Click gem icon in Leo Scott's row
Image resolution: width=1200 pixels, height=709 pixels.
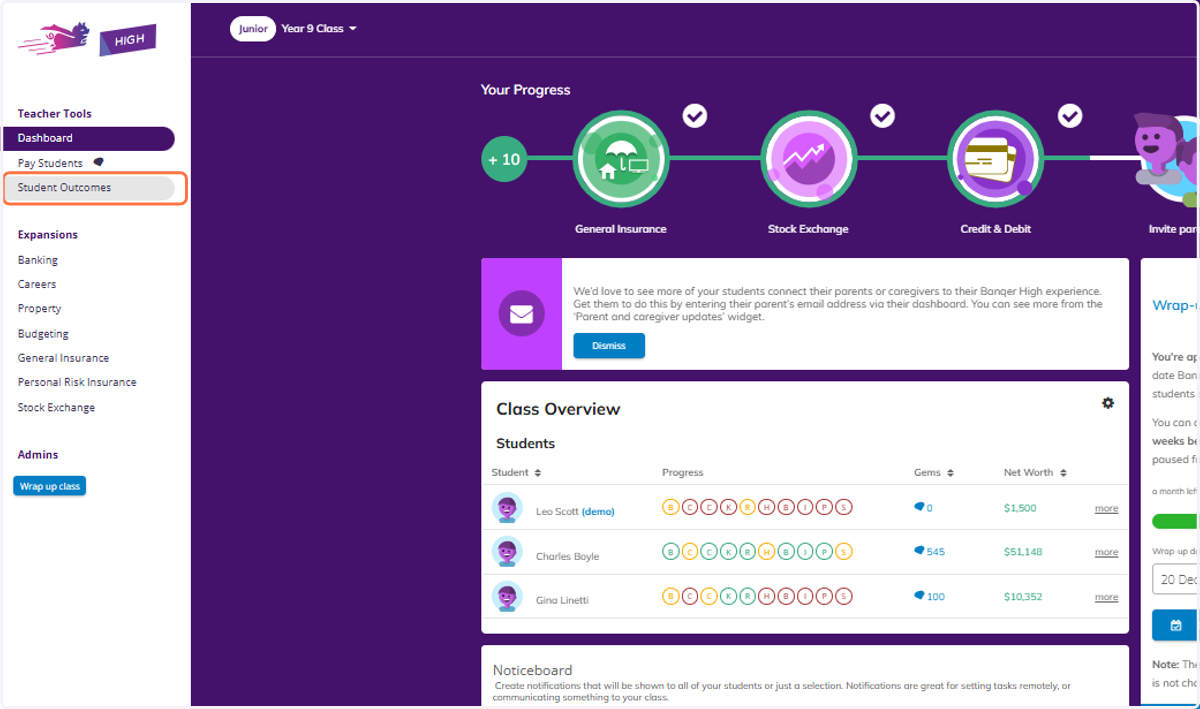(x=919, y=507)
